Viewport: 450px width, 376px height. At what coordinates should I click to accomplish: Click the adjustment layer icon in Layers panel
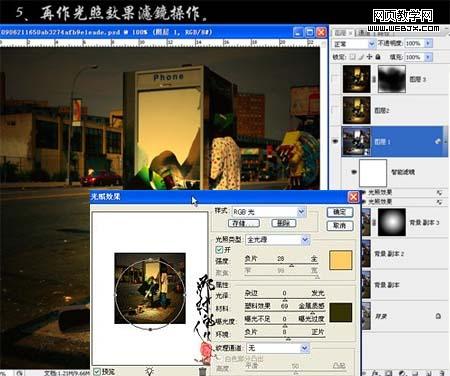pyautogui.click(x=402, y=373)
